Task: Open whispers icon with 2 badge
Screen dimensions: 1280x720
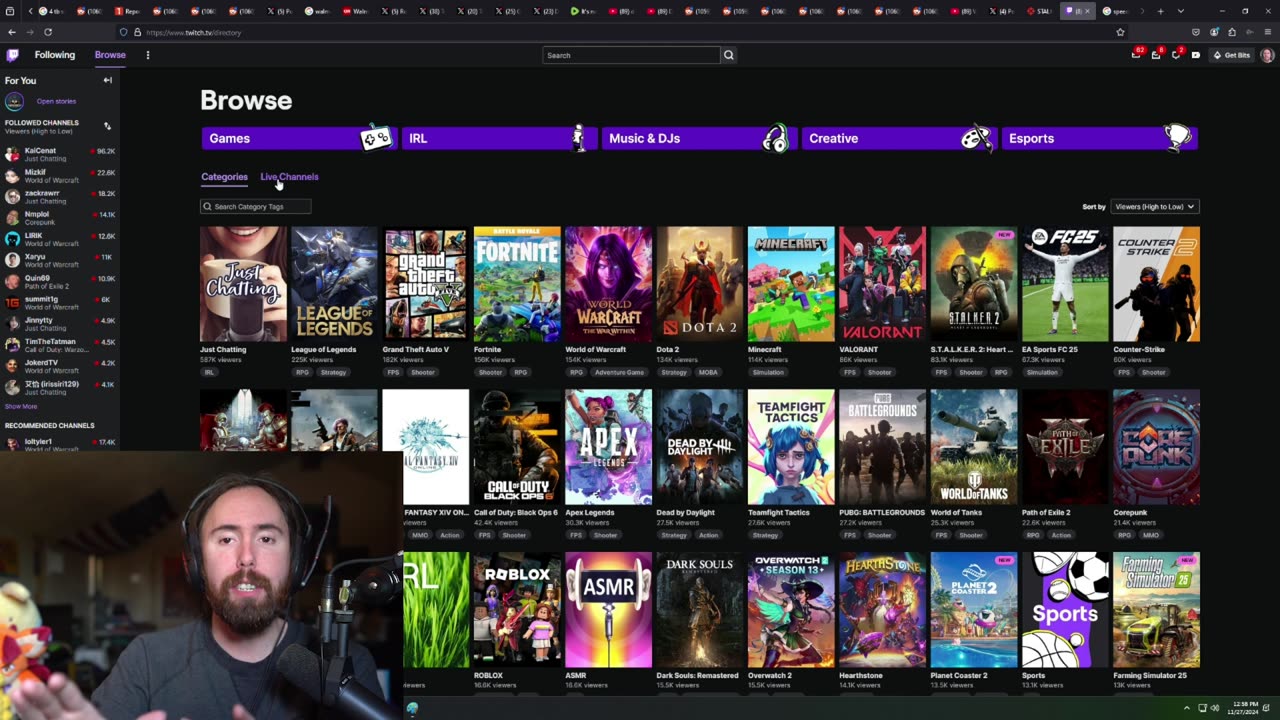Action: click(1176, 55)
